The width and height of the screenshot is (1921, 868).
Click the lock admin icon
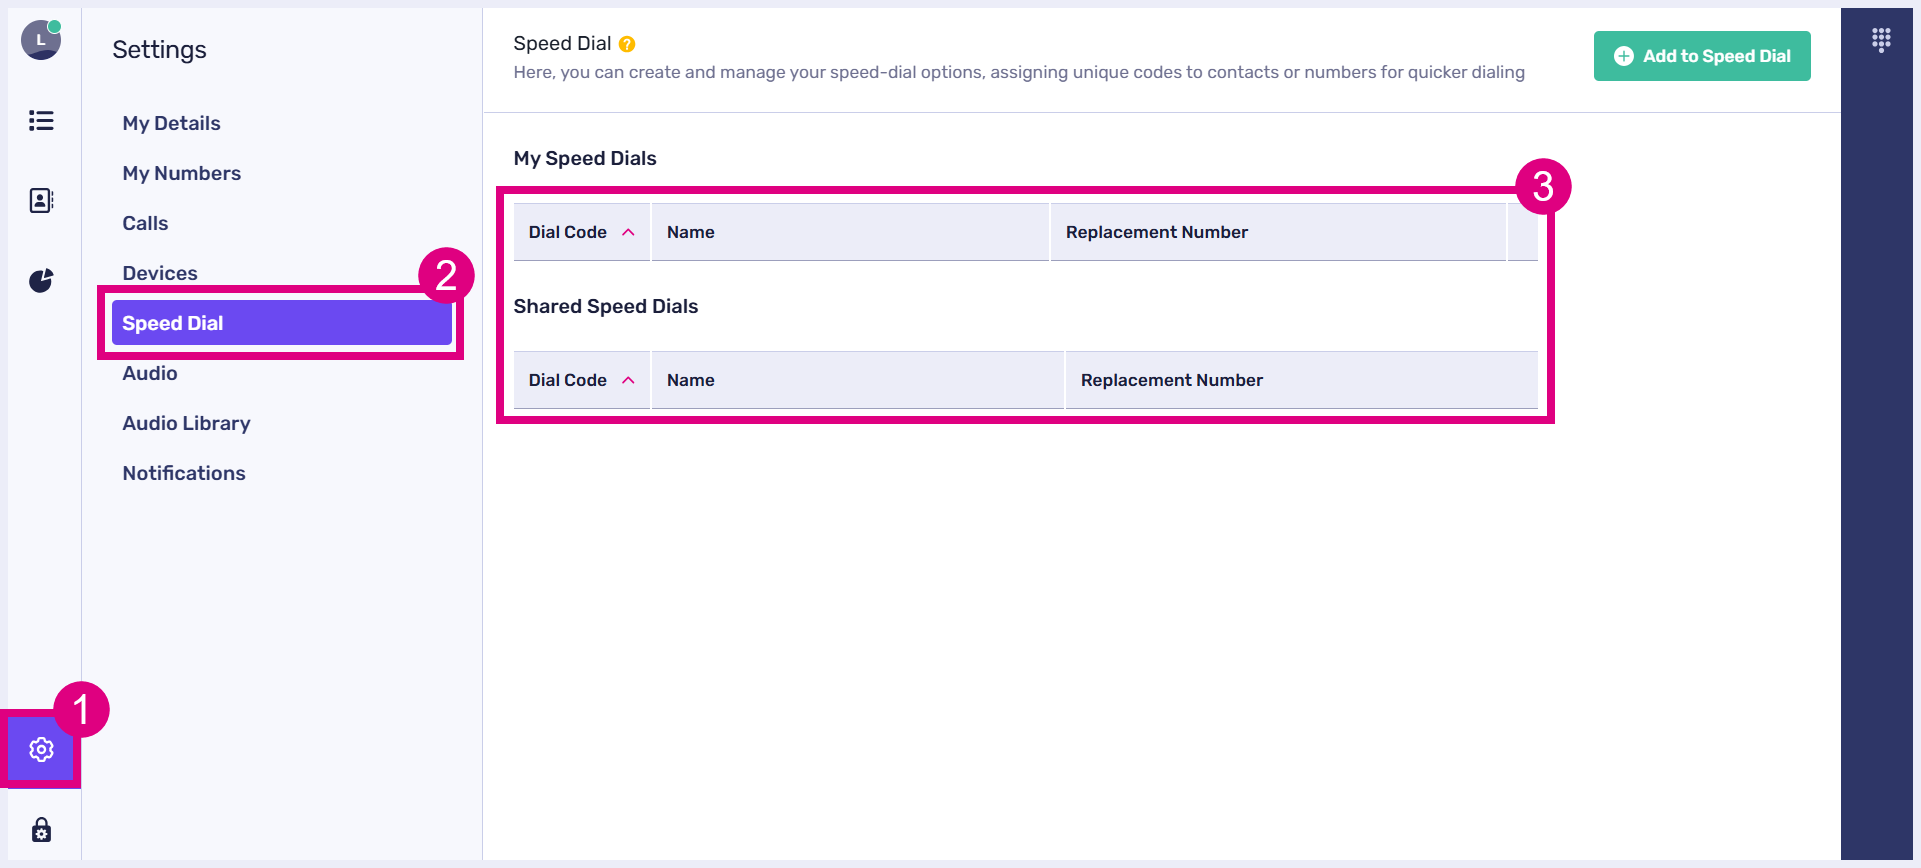click(41, 830)
